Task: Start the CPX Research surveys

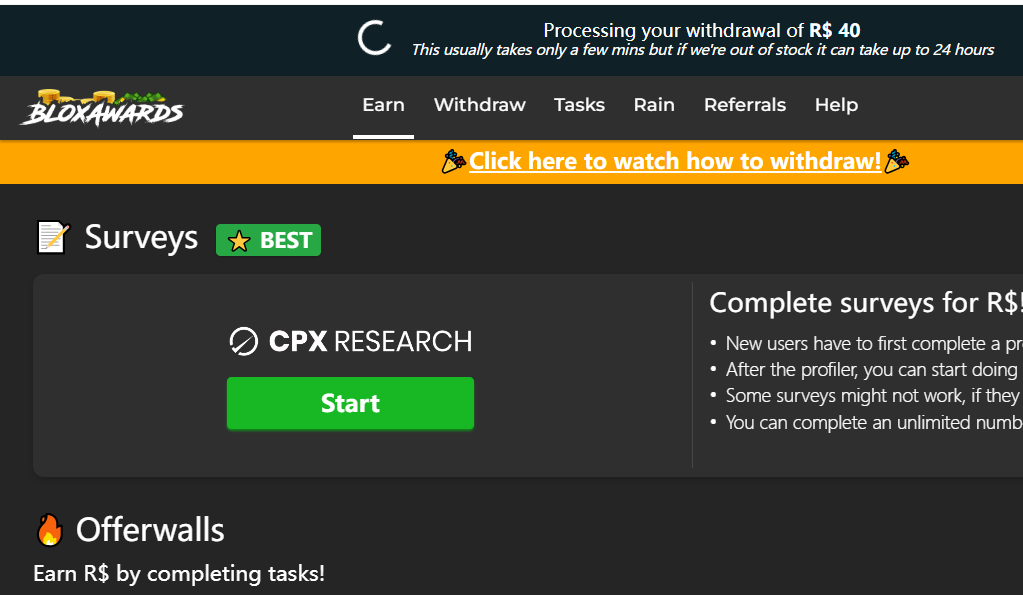Action: (x=350, y=403)
